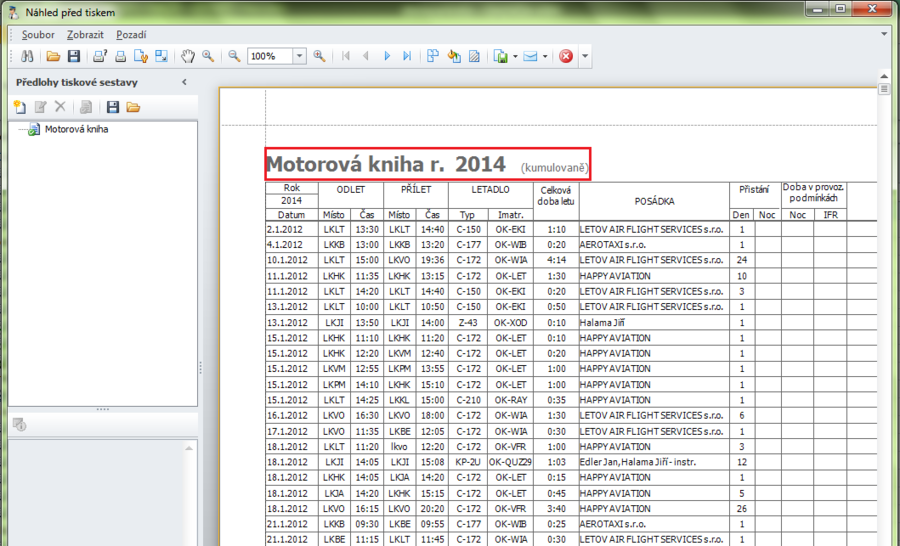Select Motorová kniha template in tree

pos(76,129)
